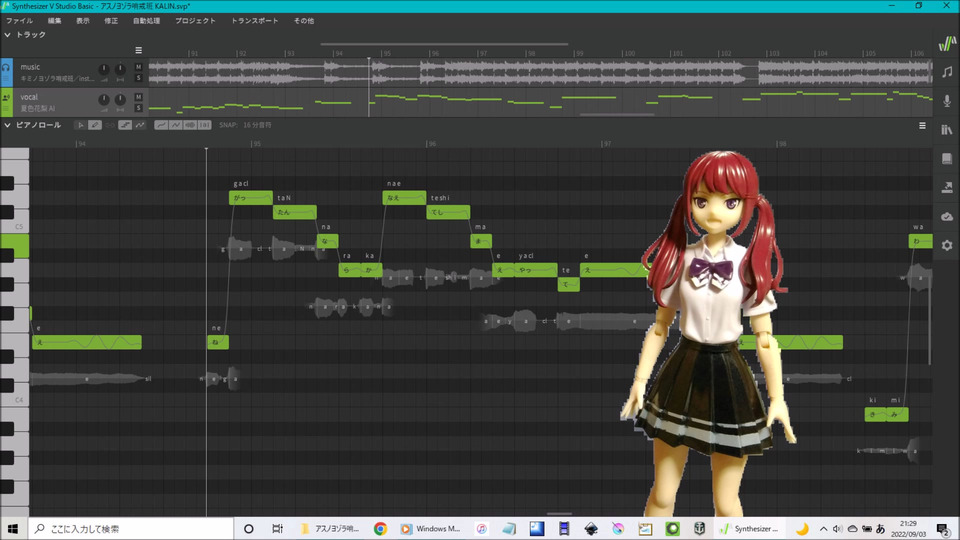Click singer icon on vocal track
The width and height of the screenshot is (960, 540).
pyautogui.click(x=6, y=97)
